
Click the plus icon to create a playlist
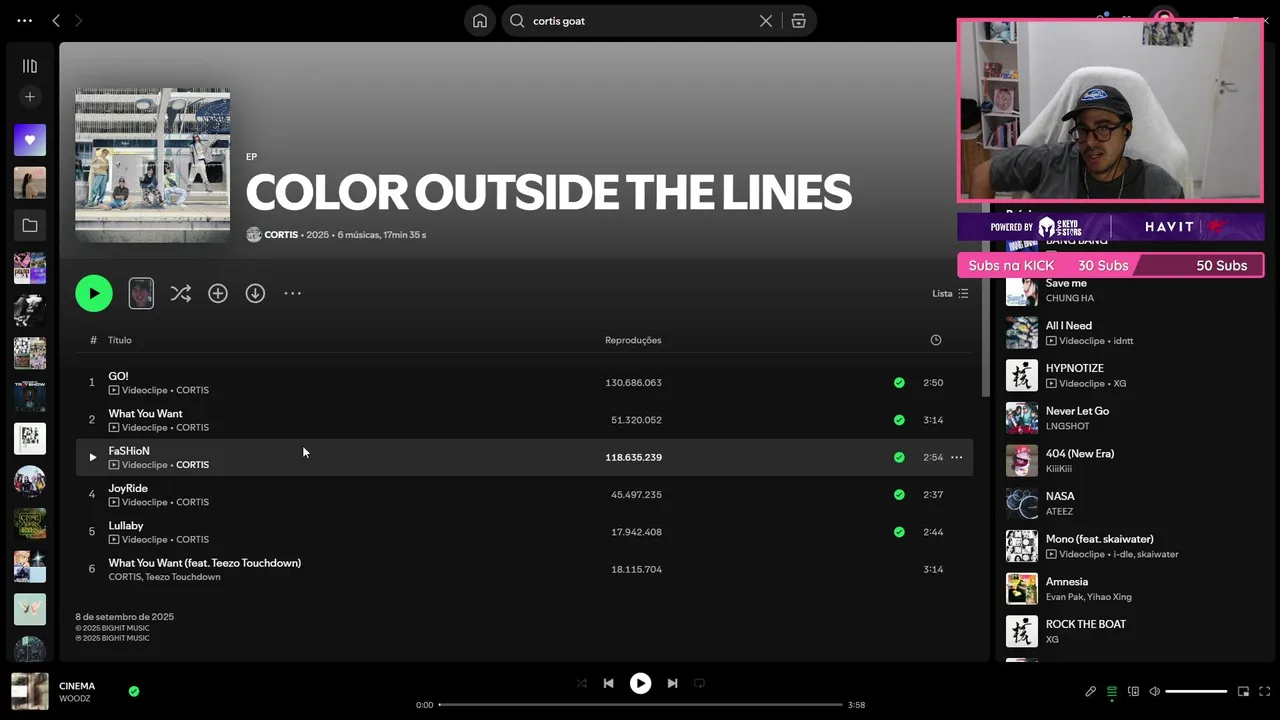pos(30,97)
